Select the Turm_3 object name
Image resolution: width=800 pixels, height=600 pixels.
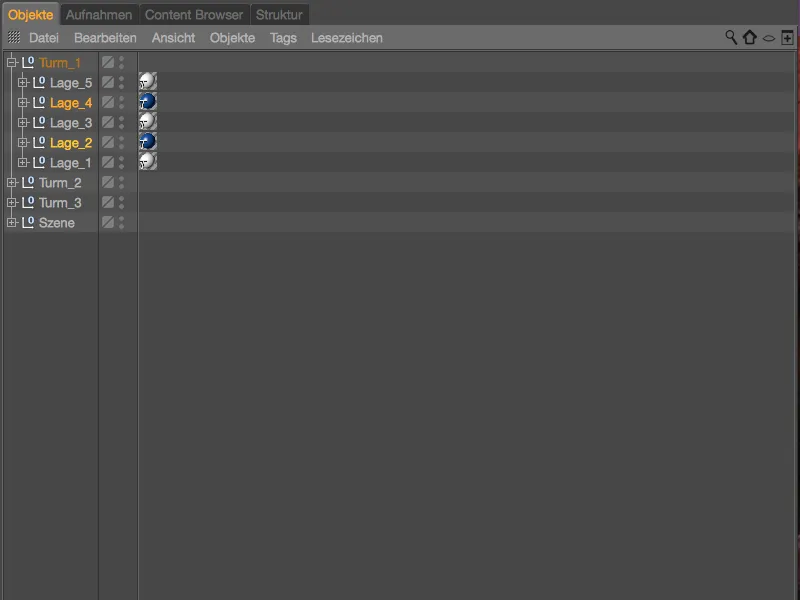click(x=60, y=203)
